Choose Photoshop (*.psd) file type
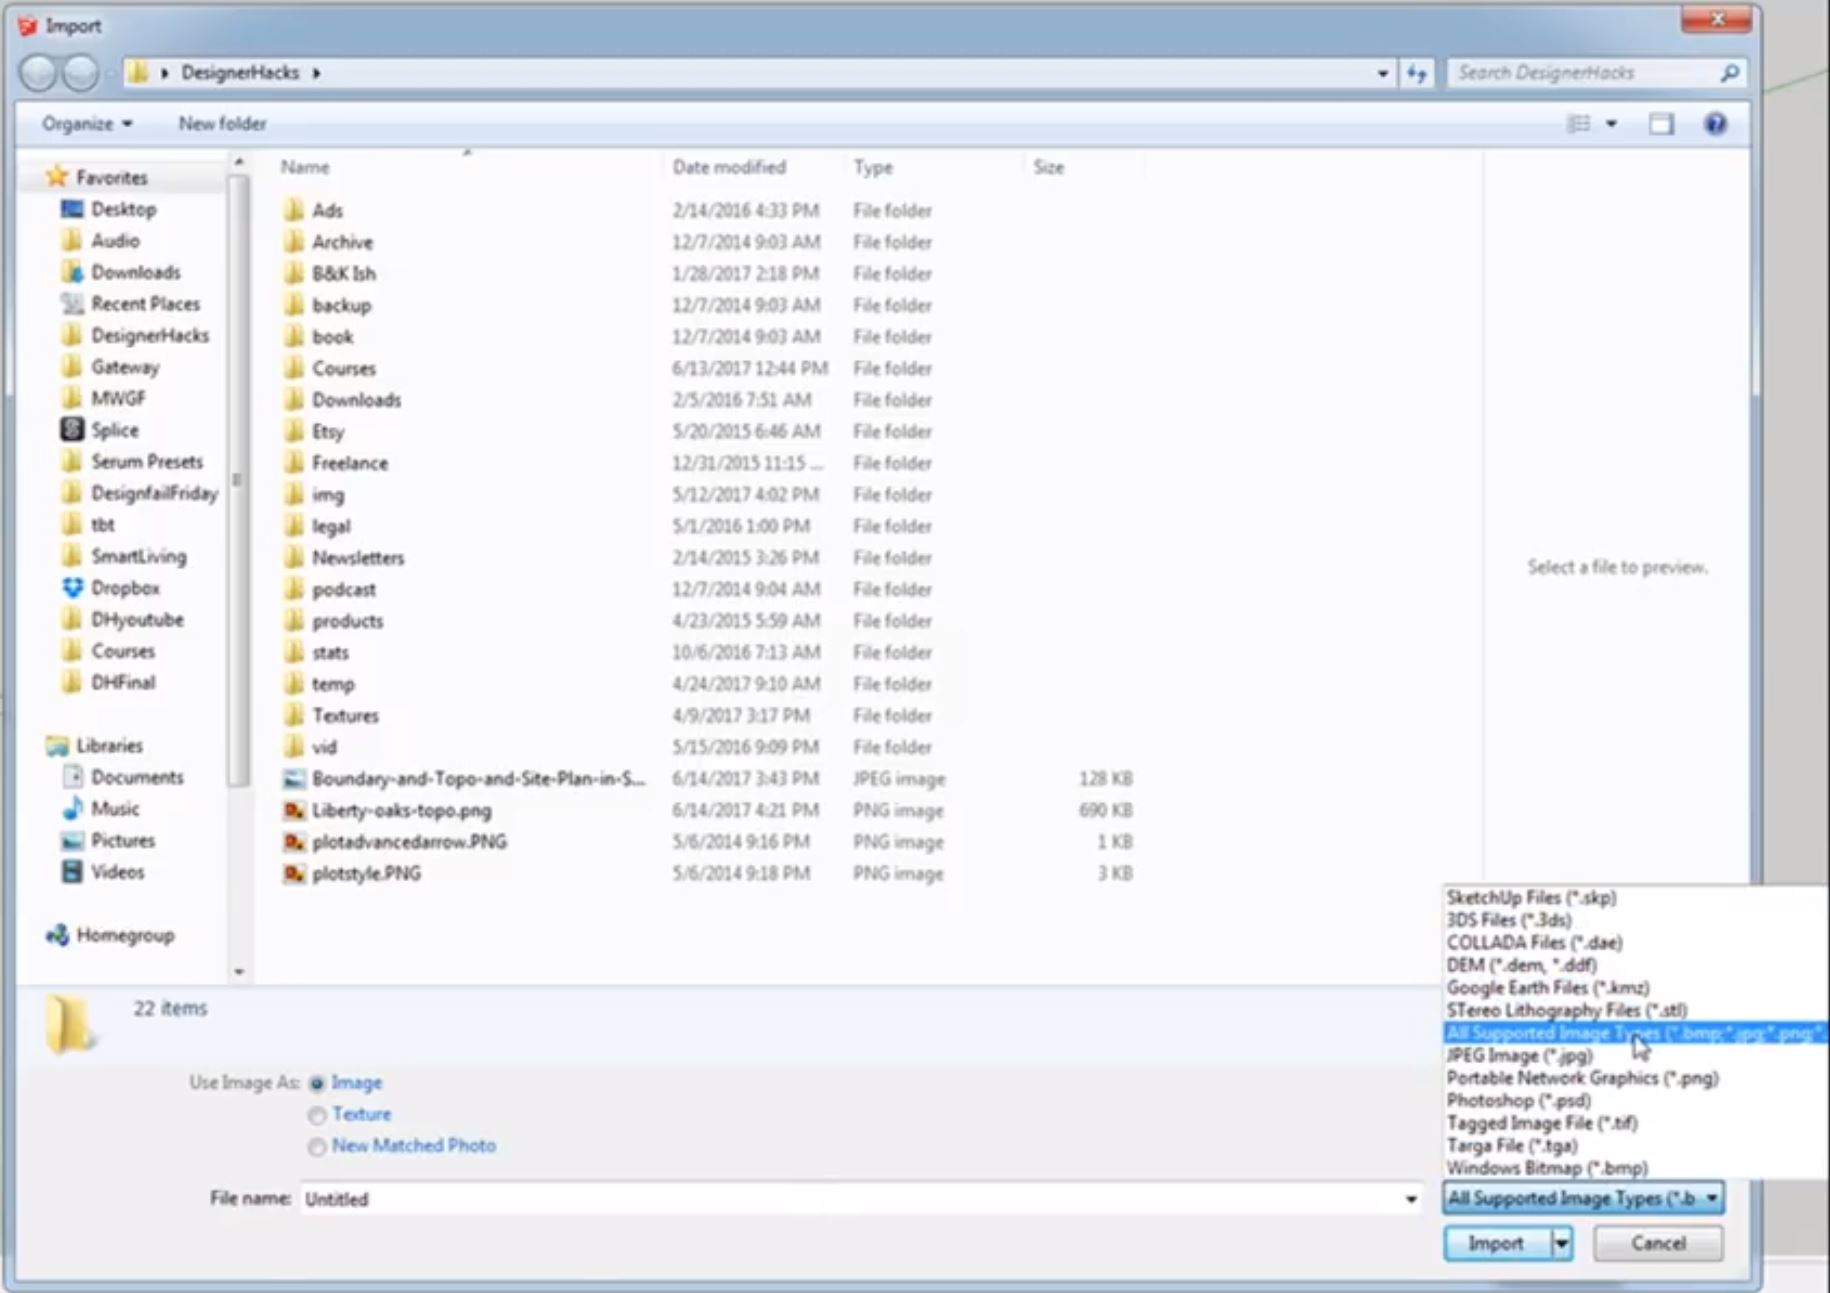Image resolution: width=1830 pixels, height=1293 pixels. coord(1518,1101)
